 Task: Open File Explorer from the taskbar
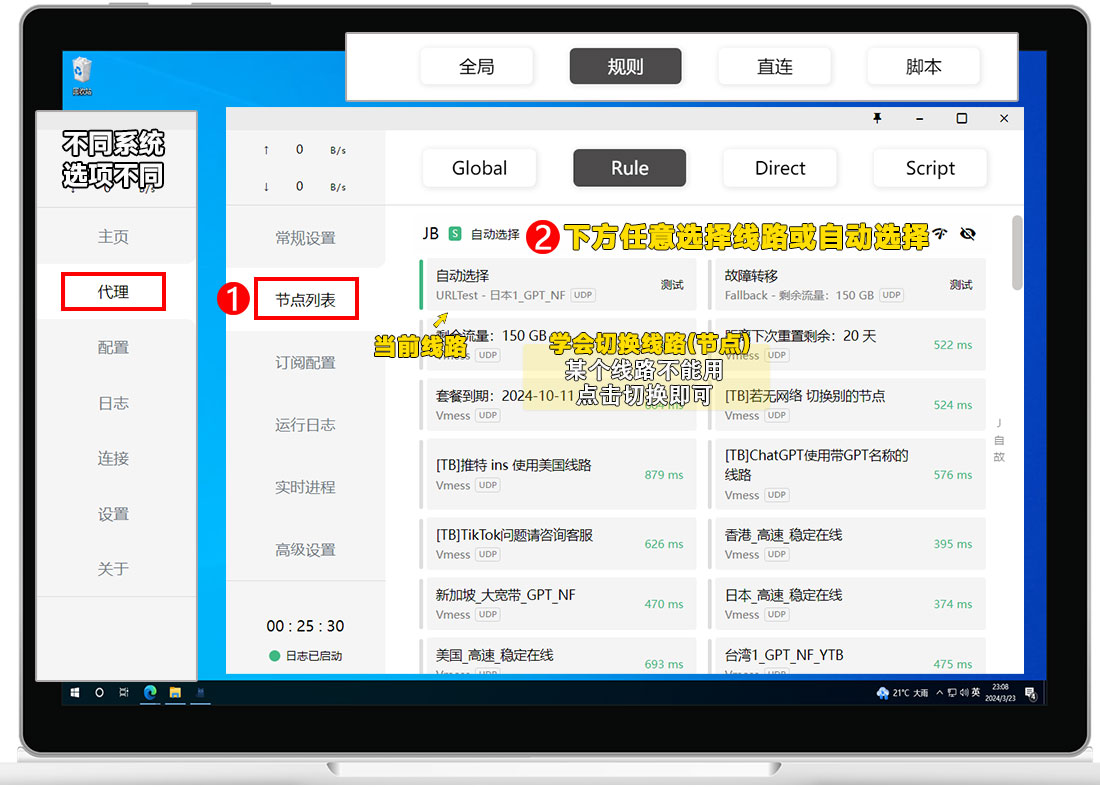175,692
